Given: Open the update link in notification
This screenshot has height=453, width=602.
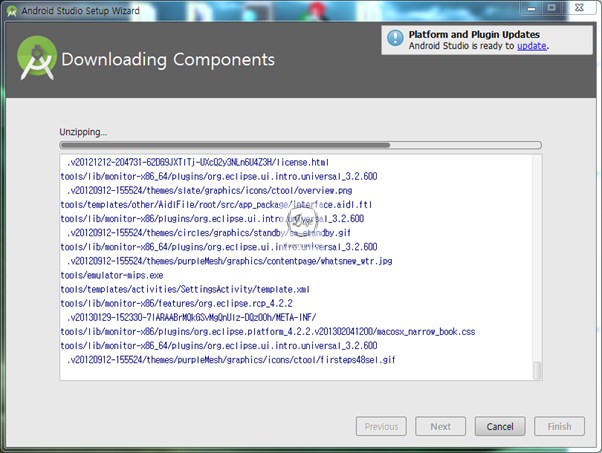Looking at the screenshot, I should pyautogui.click(x=532, y=46).
